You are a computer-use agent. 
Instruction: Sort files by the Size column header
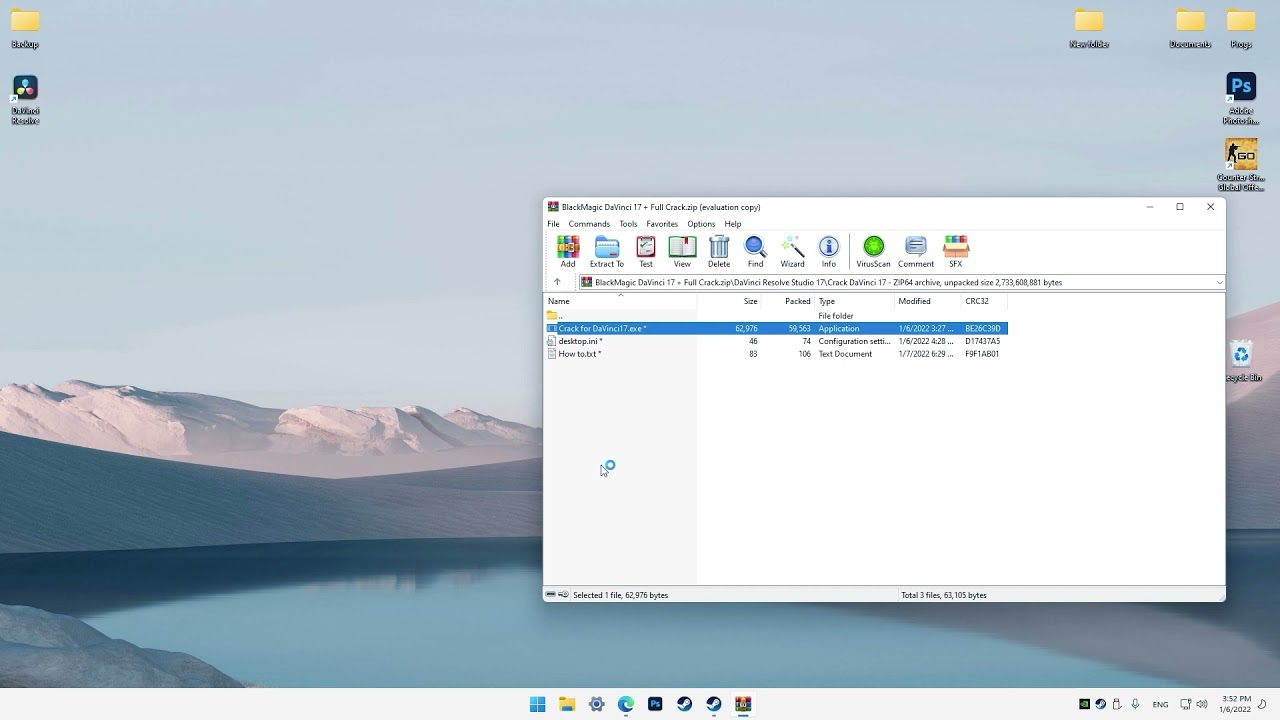tap(729, 301)
